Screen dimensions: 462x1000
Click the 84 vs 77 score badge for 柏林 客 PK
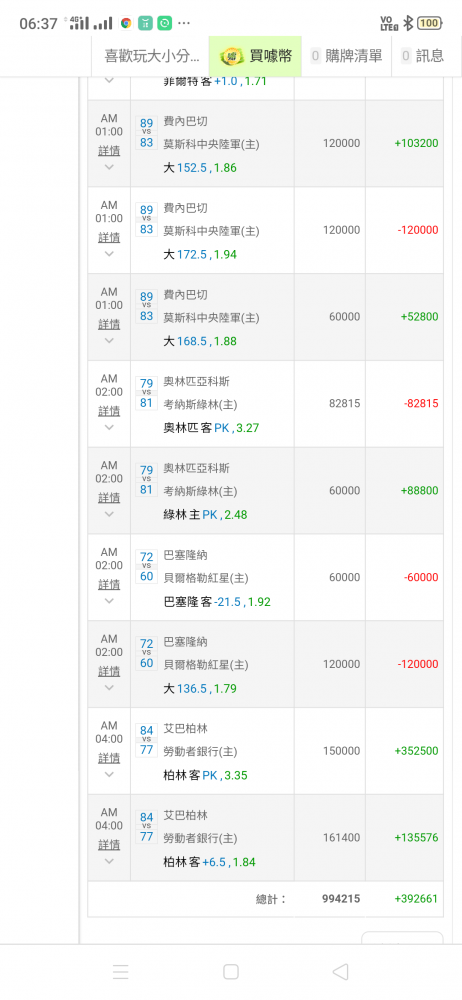pyautogui.click(x=146, y=740)
